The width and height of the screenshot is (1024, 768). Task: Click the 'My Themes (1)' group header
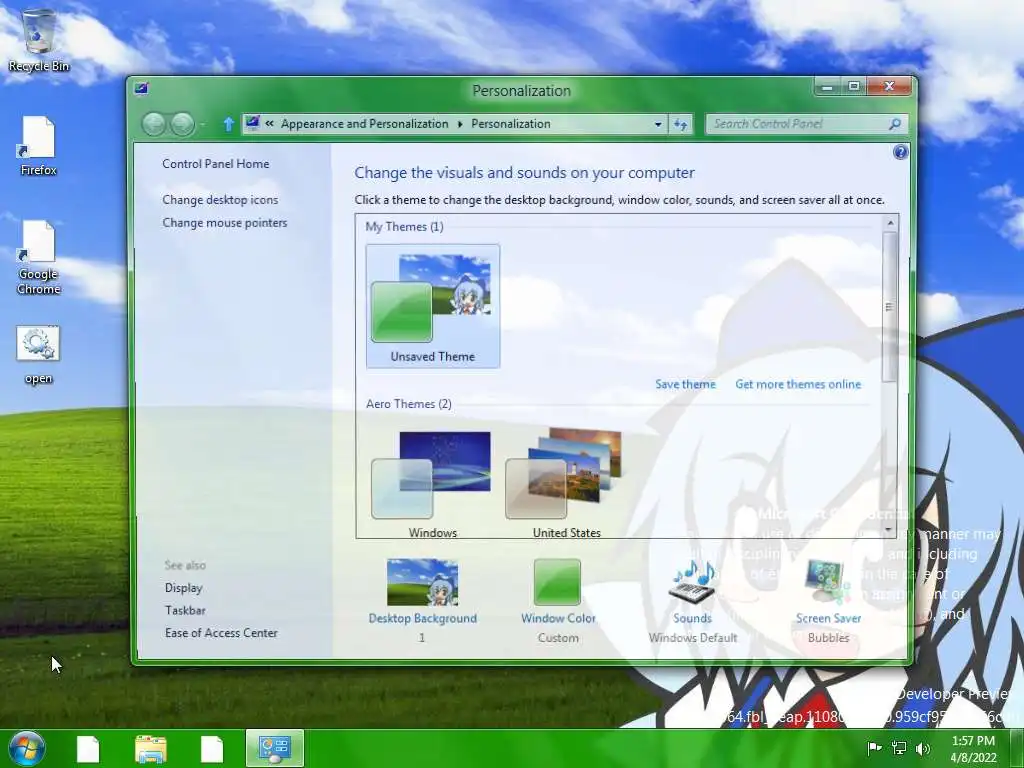point(404,227)
